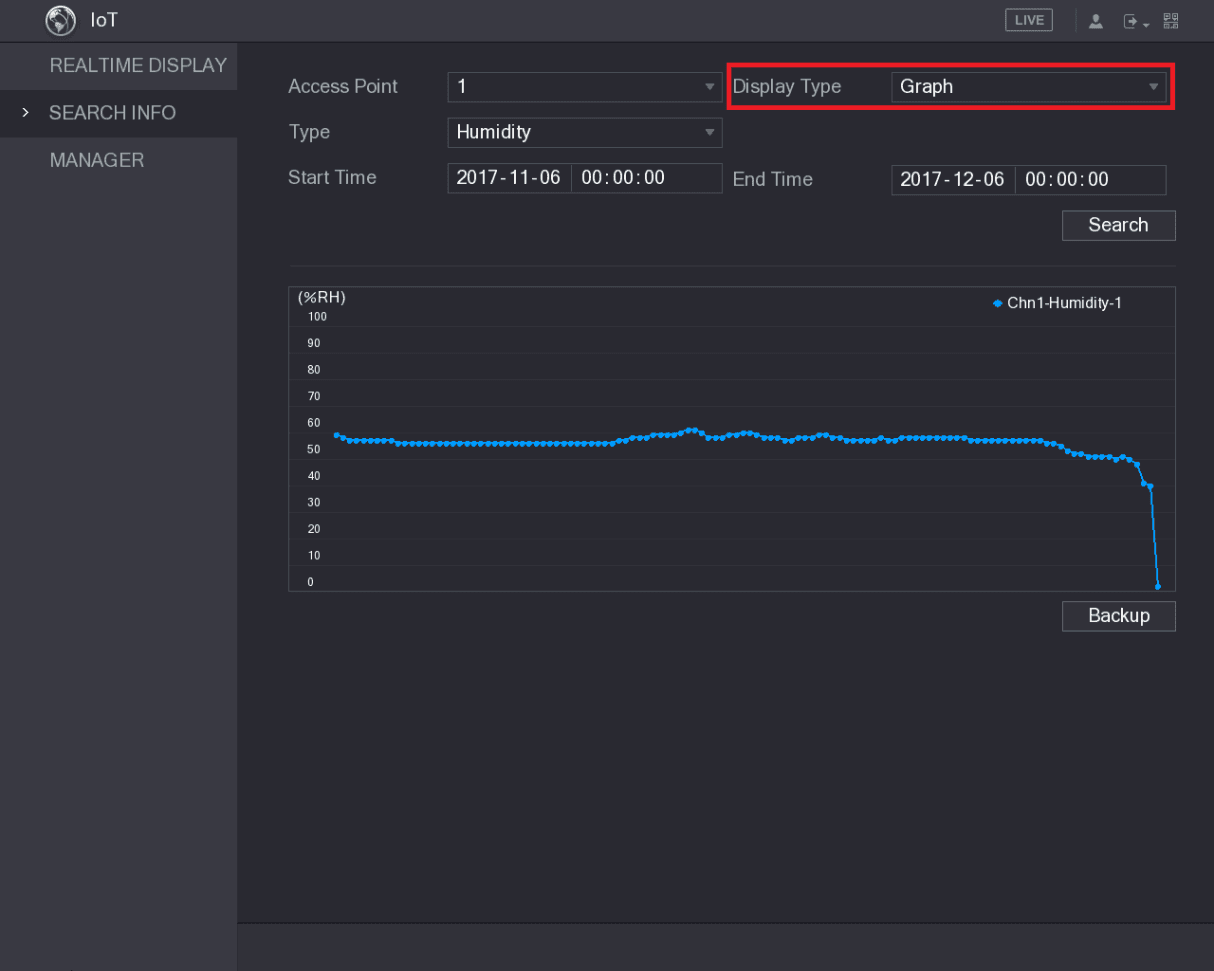Expand the Access Point dropdown
Image resolution: width=1214 pixels, height=971 pixels.
[x=585, y=87]
